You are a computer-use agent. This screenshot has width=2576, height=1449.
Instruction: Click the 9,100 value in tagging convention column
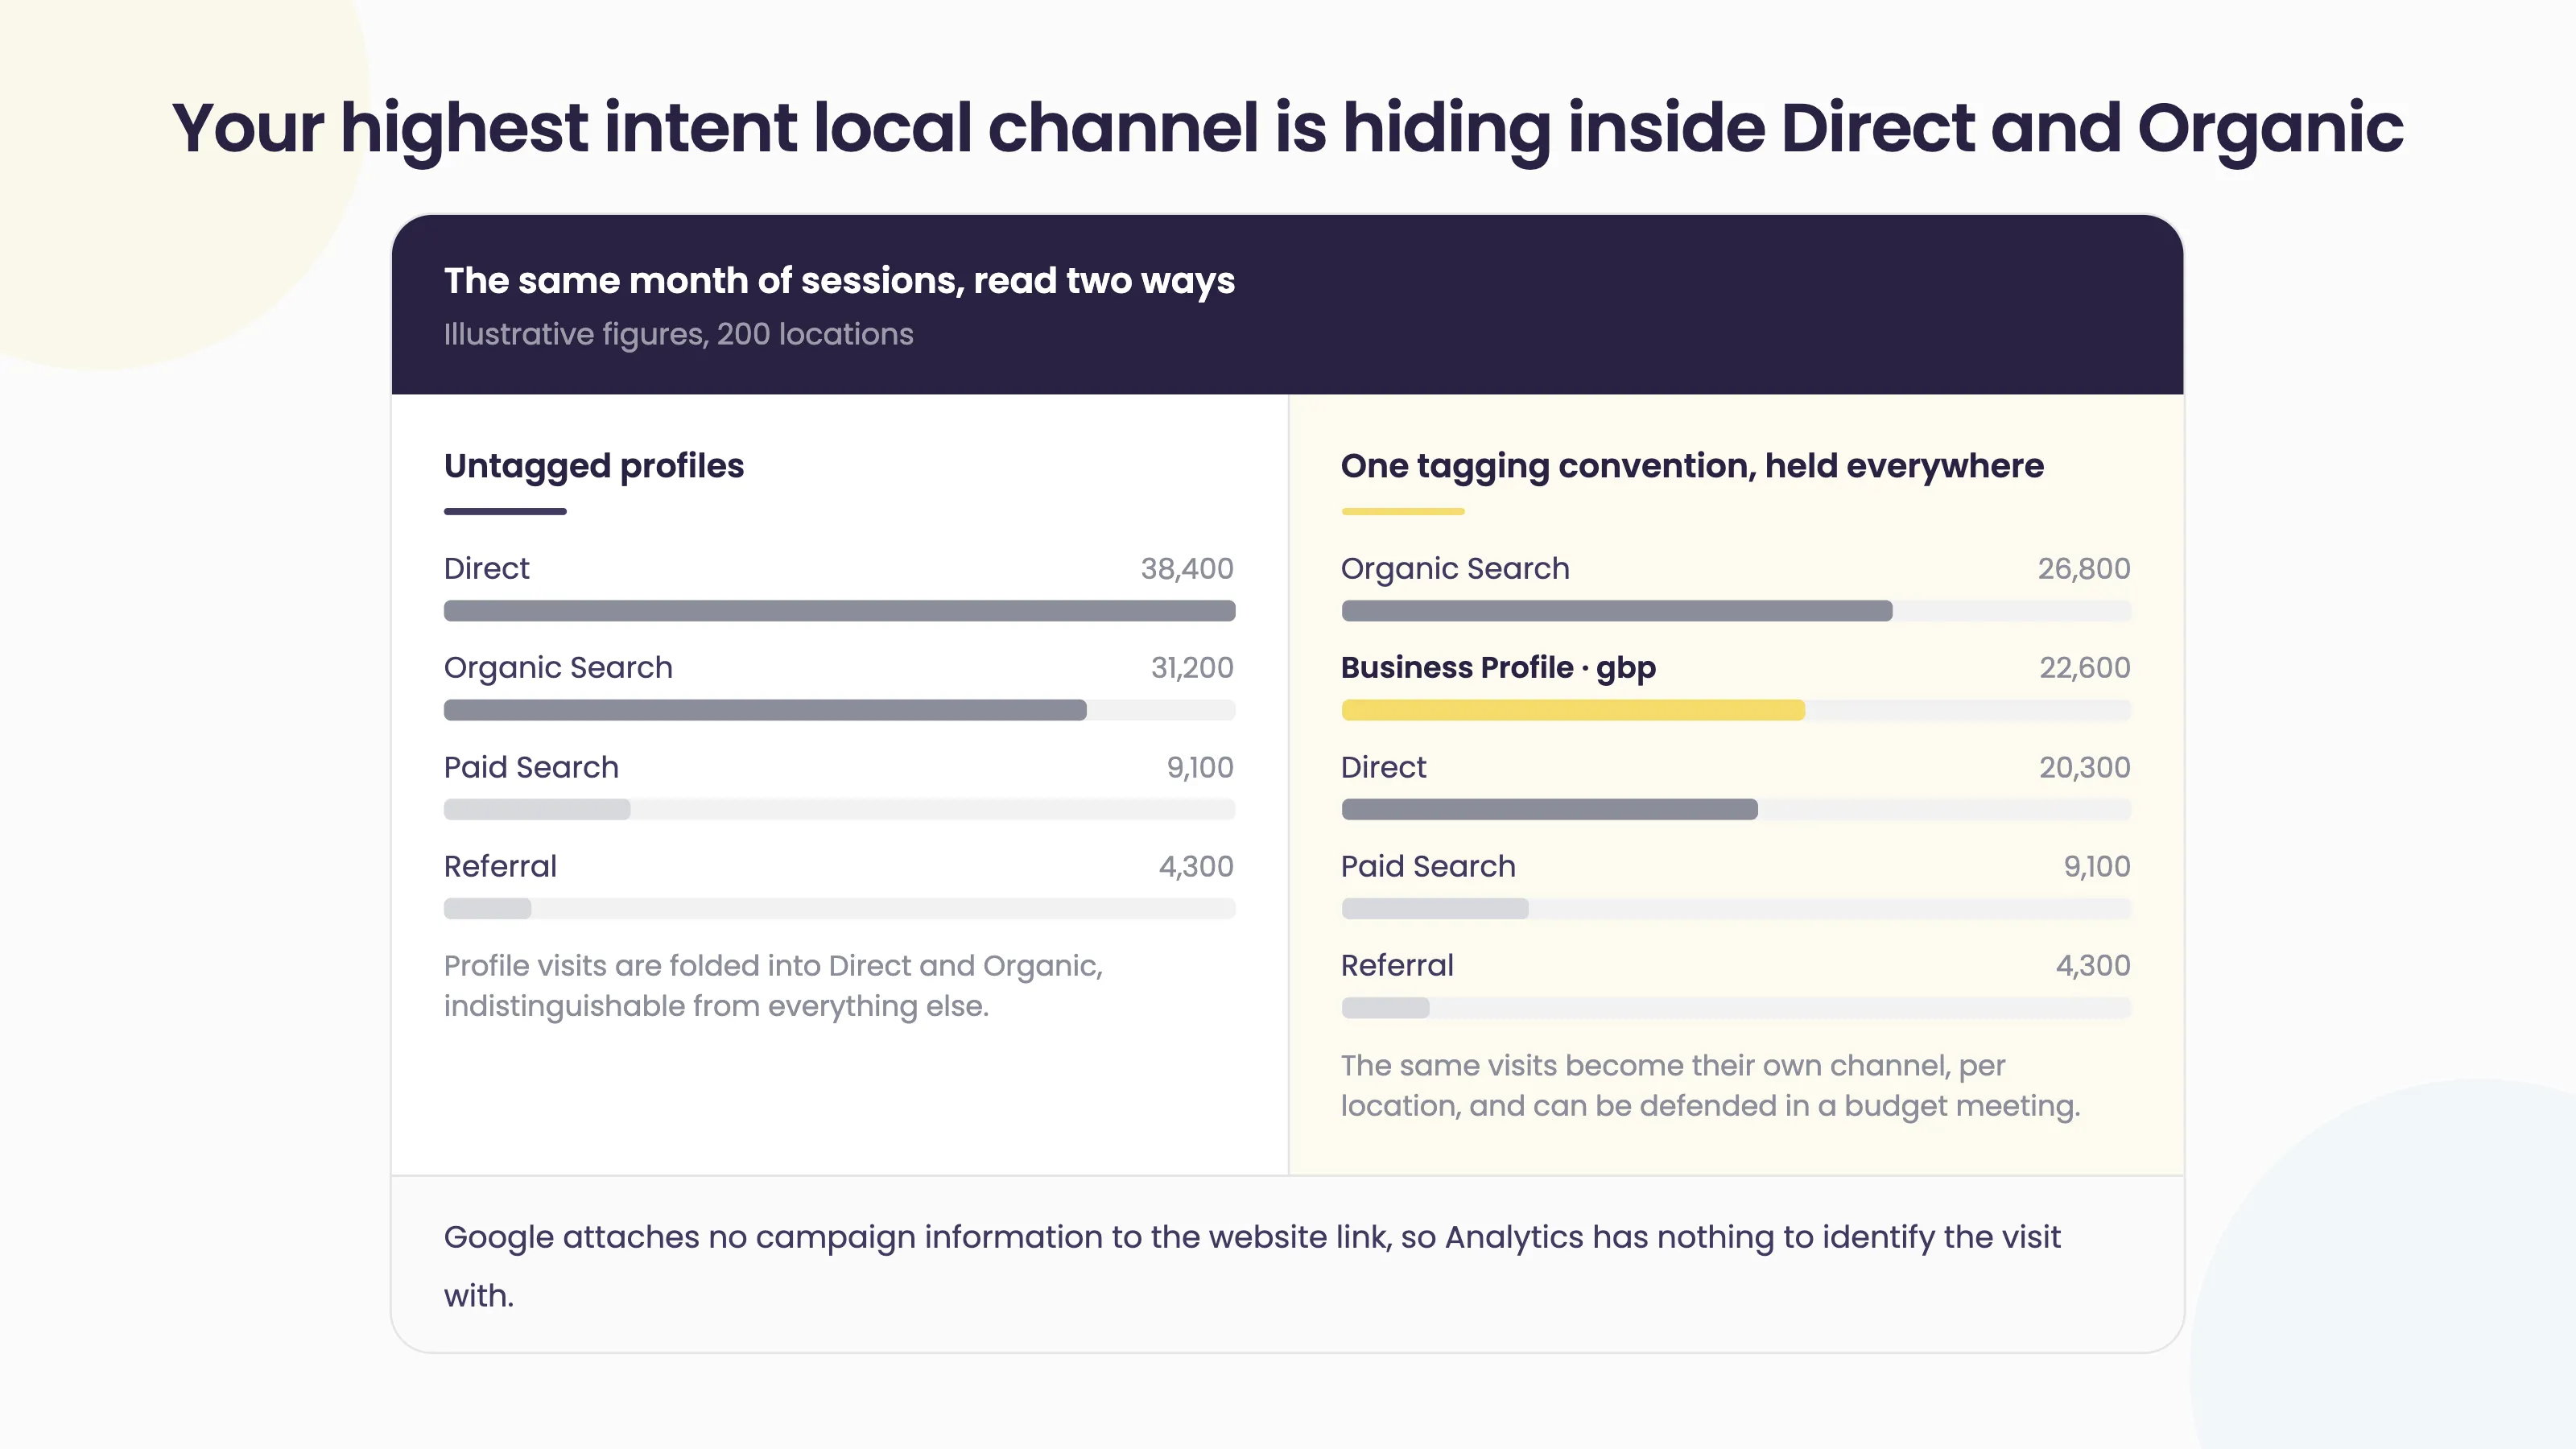pos(2097,866)
